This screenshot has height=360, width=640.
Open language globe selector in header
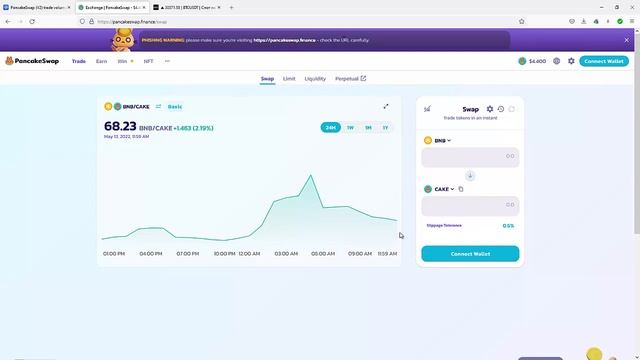click(x=556, y=61)
